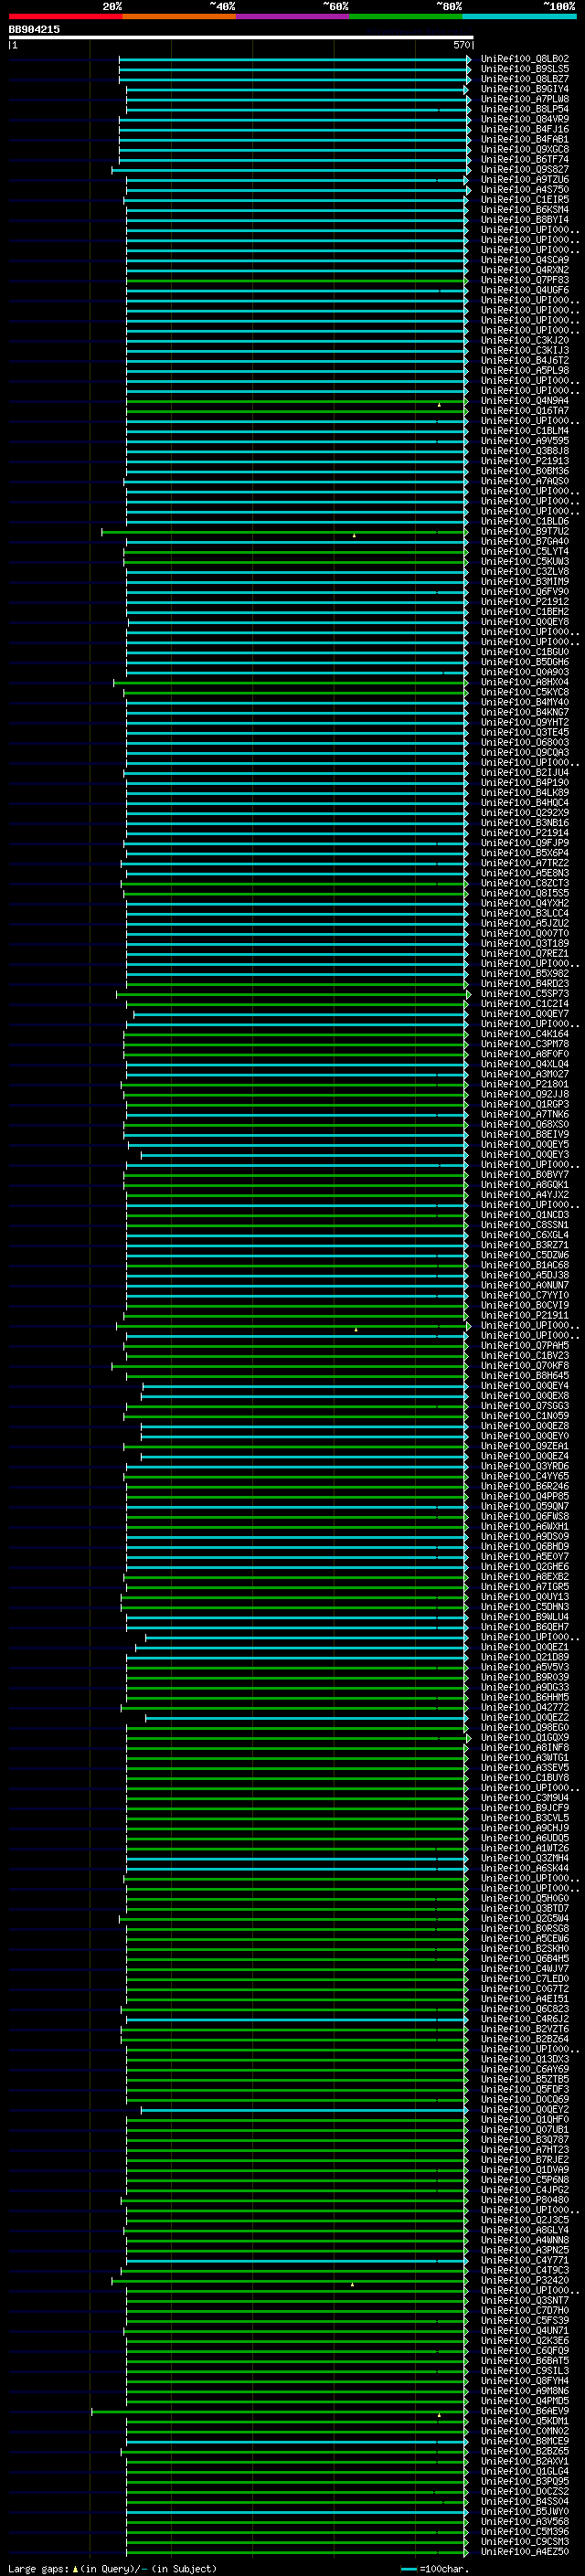Select hit label UniRef100_C3ZLV8
This screenshot has height=2576, width=585.
pyautogui.click(x=524, y=571)
